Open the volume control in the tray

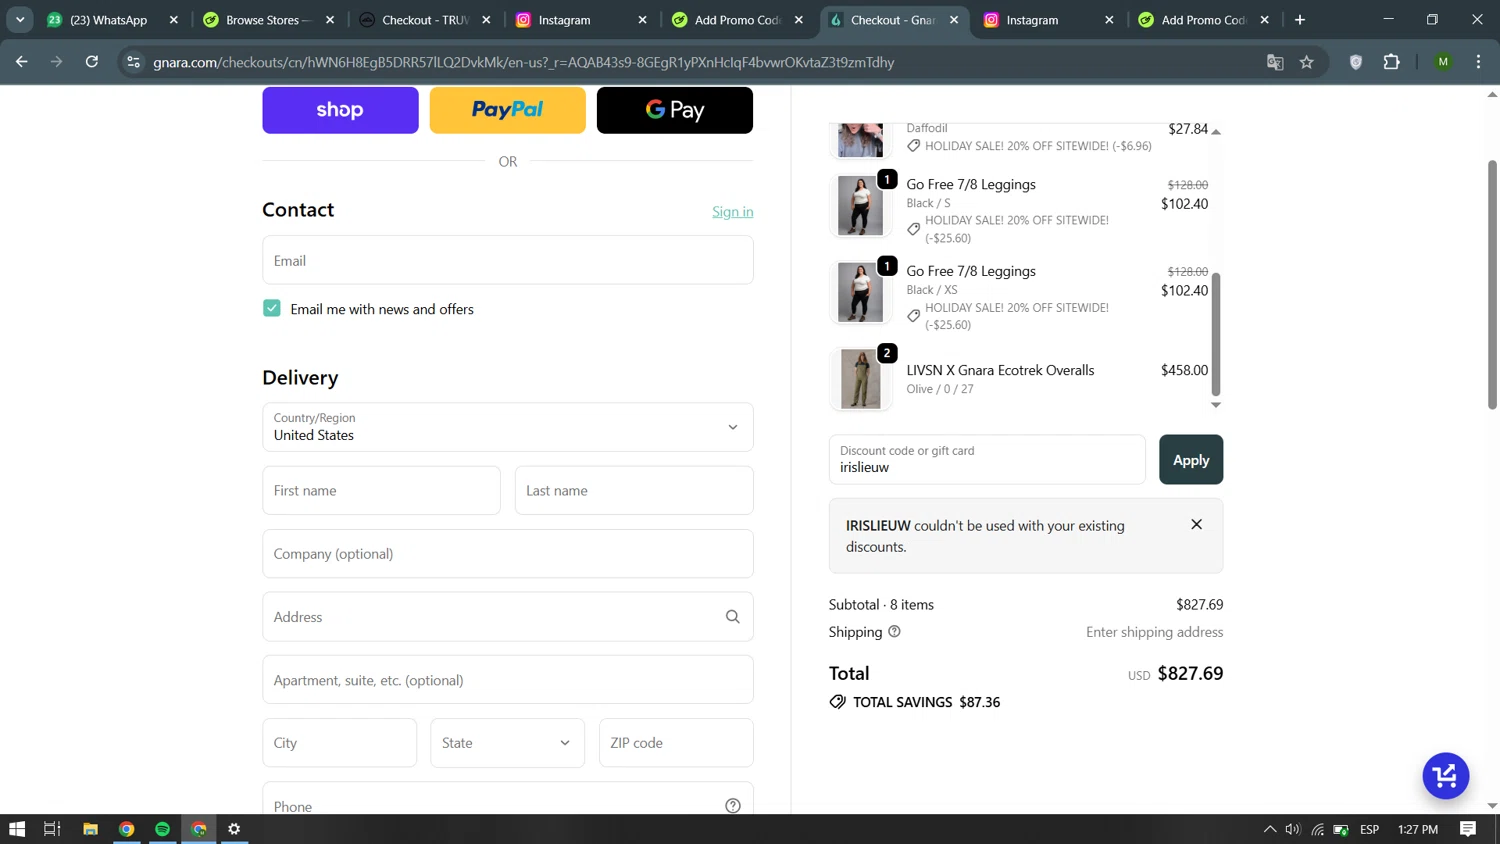(1293, 829)
